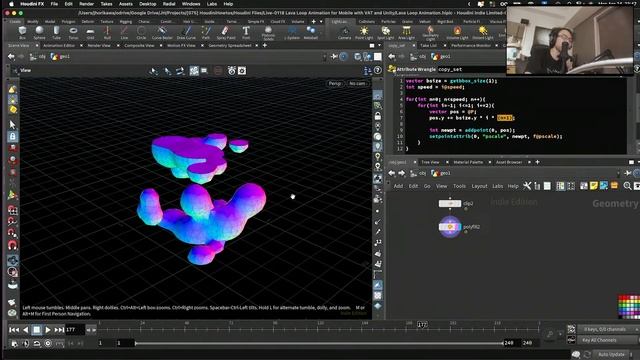Select the Curve Bezier shelf tool
Viewport: 640px width, 360px height.
click(162, 32)
